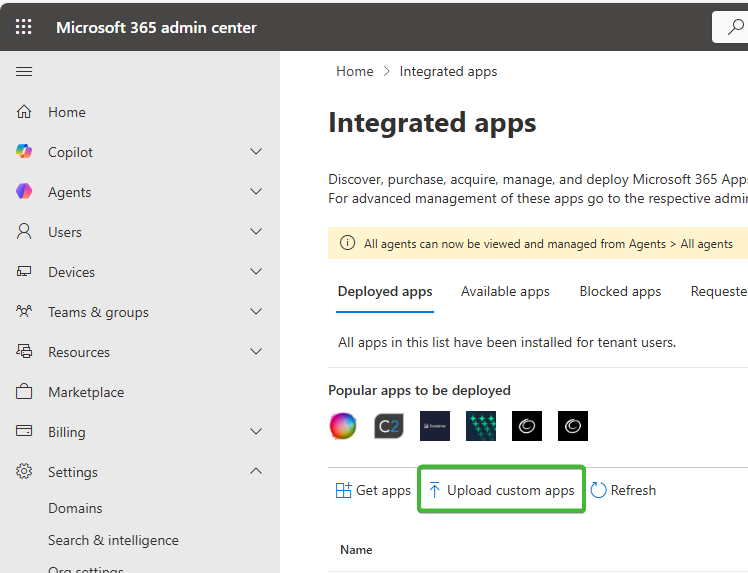The image size is (748, 573).
Task: Open the app launcher waffle menu
Action: point(24,27)
